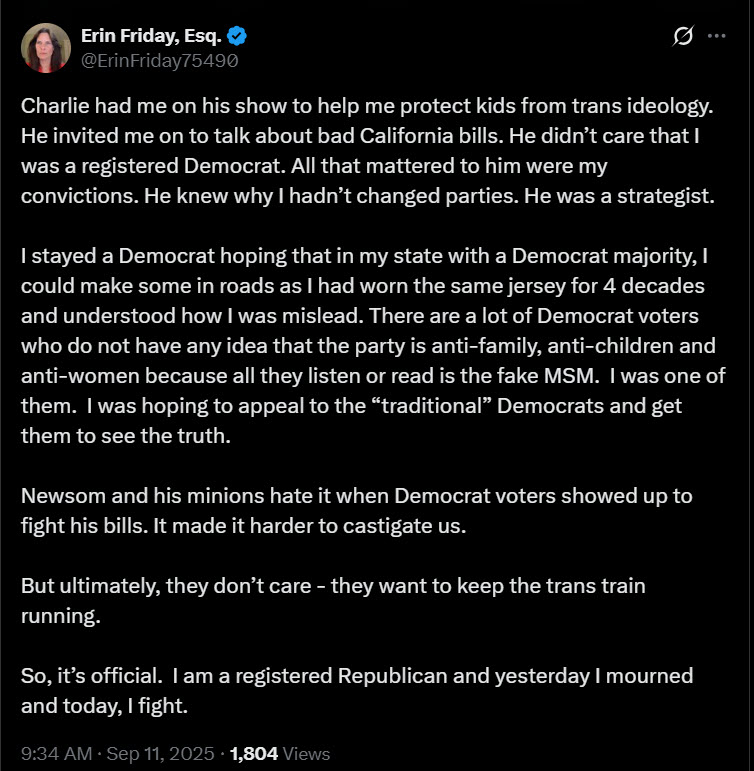
Task: Click the blue verified checkmark badge
Action: coord(237,36)
